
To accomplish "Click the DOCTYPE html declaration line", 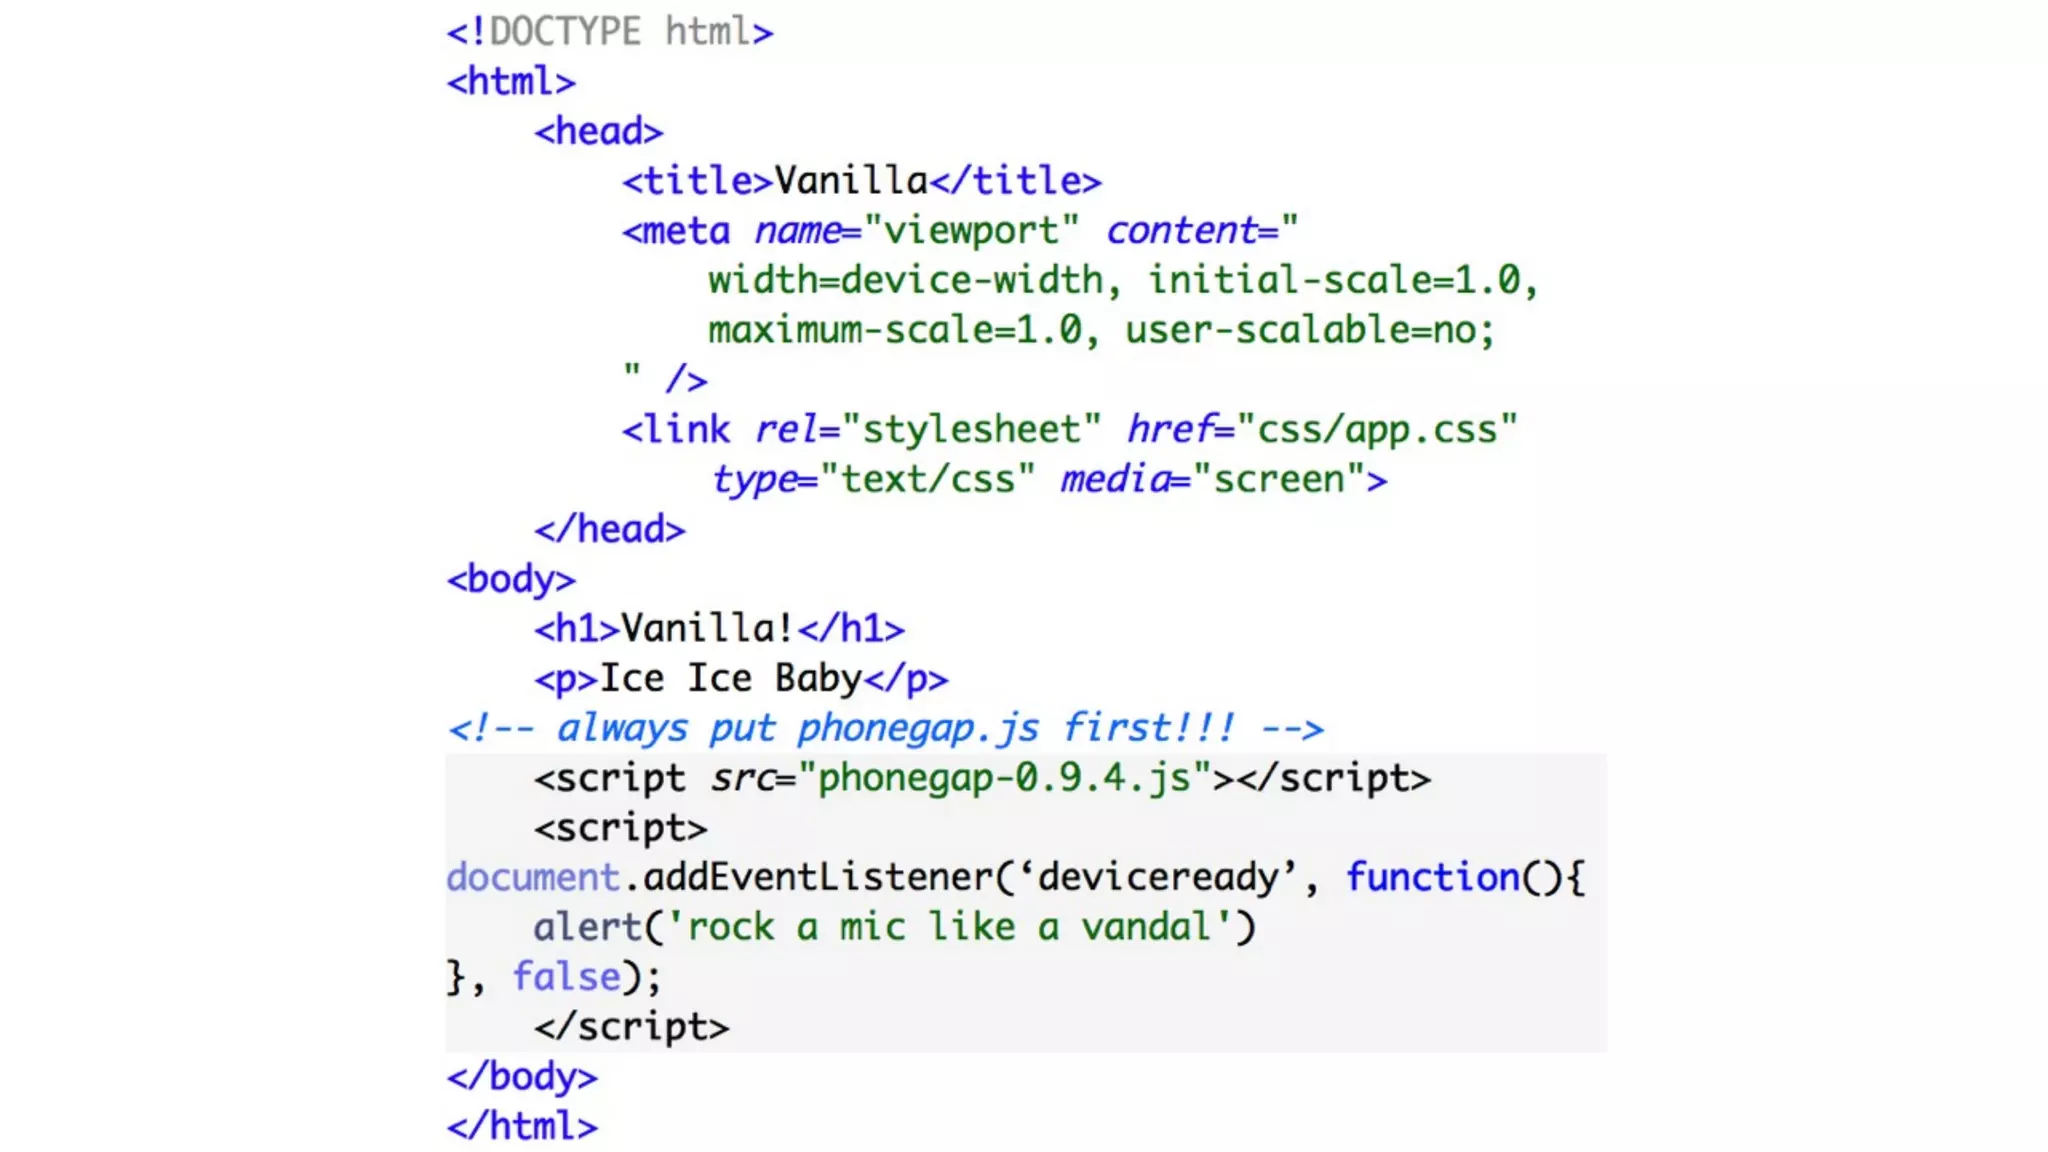I will 609,32.
